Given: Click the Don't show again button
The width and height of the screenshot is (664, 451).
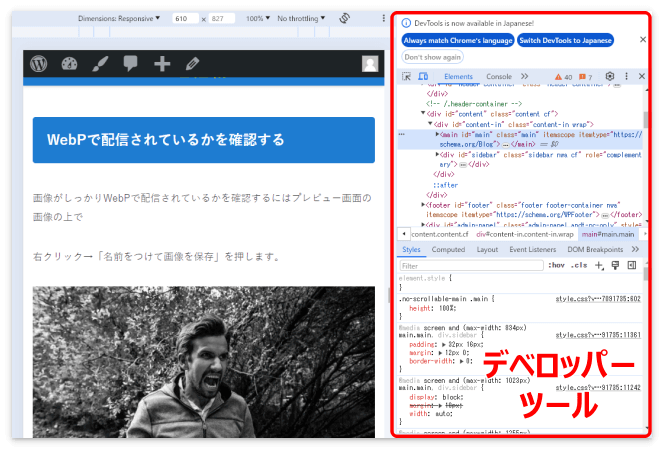Looking at the screenshot, I should (x=432, y=57).
